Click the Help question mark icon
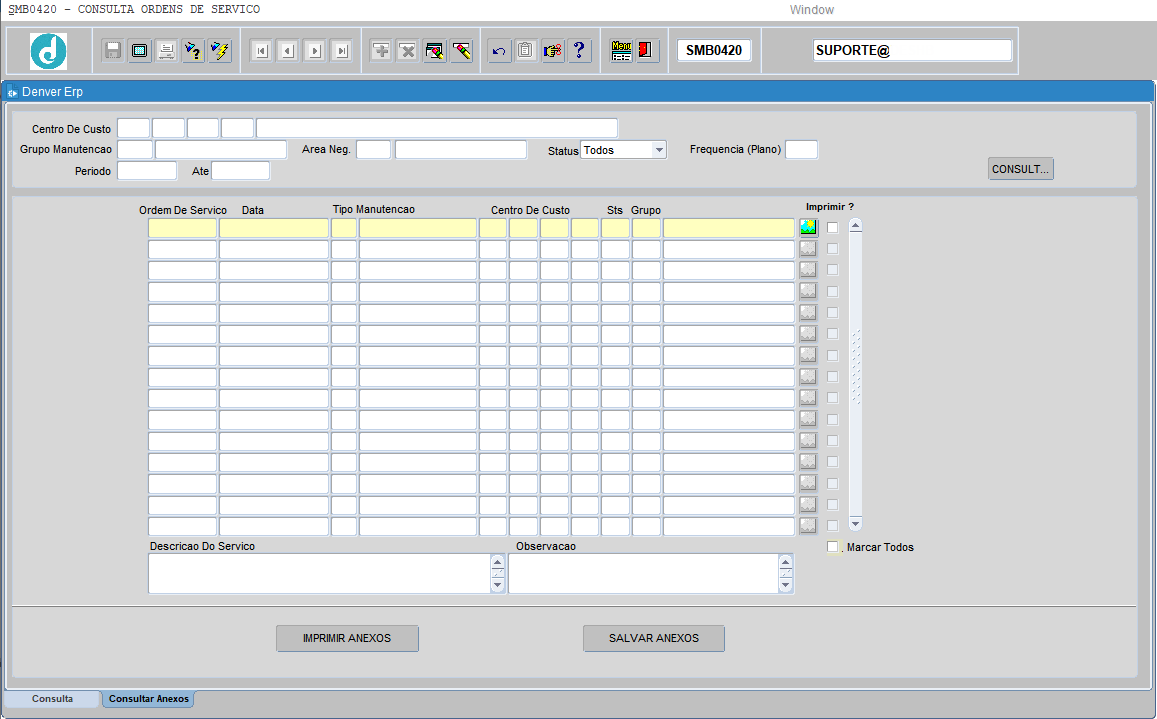1157x719 pixels. click(x=579, y=51)
